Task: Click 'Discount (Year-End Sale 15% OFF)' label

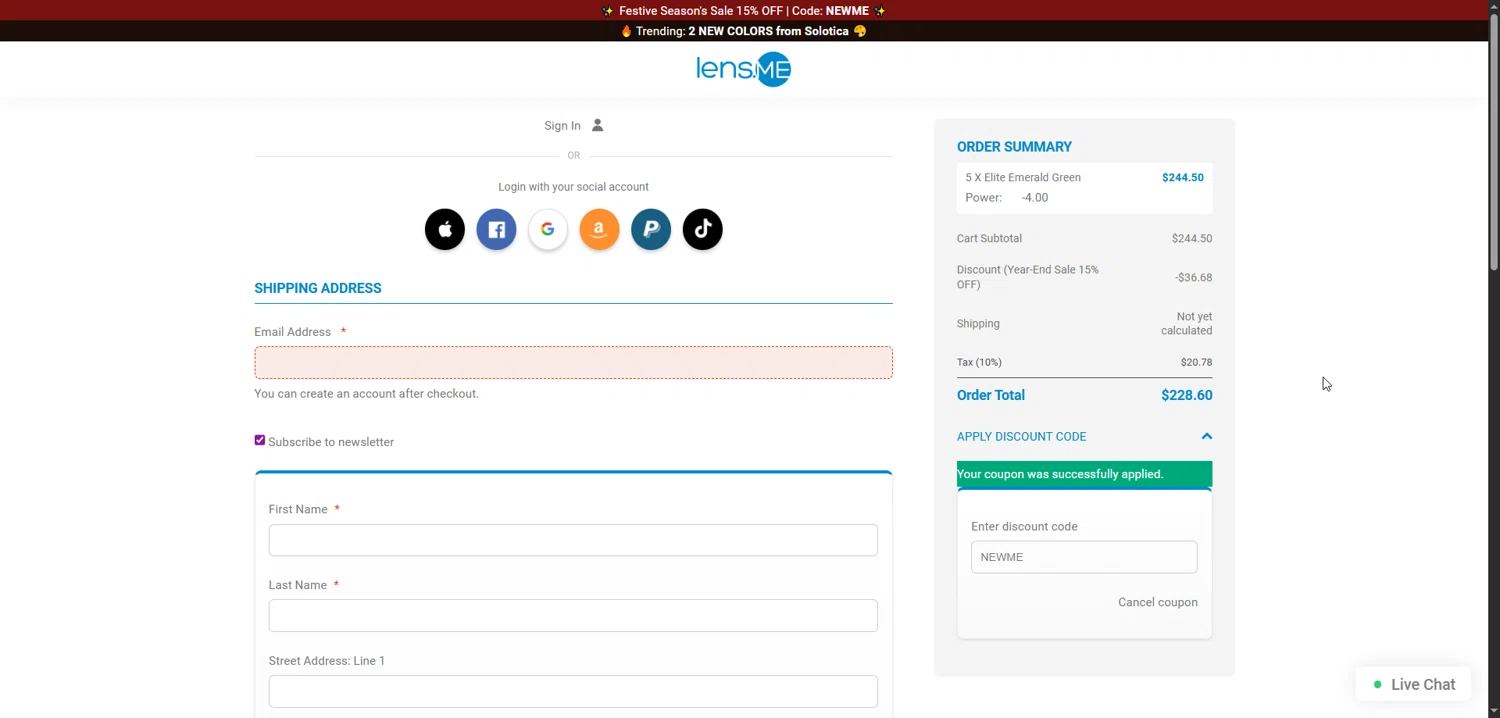Action: [1028, 277]
